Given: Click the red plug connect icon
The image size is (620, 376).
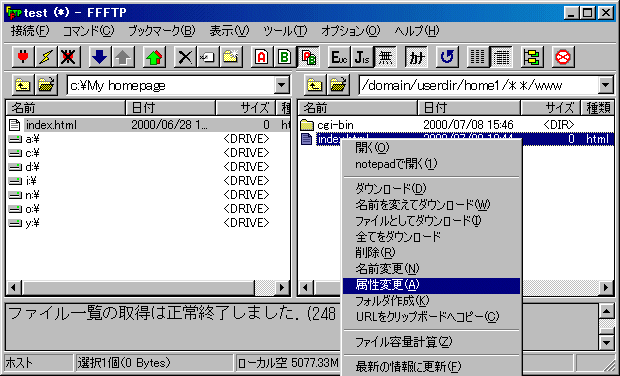Looking at the screenshot, I should [23, 57].
